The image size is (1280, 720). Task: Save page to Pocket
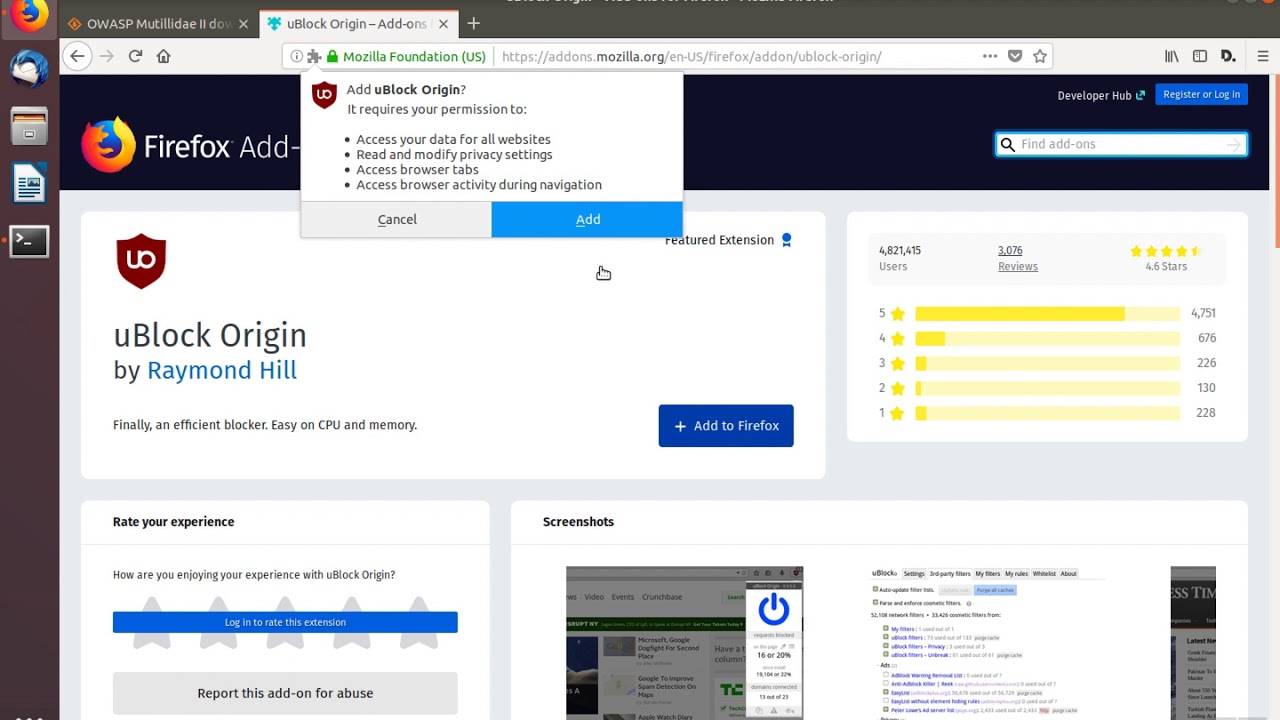tap(1015, 56)
